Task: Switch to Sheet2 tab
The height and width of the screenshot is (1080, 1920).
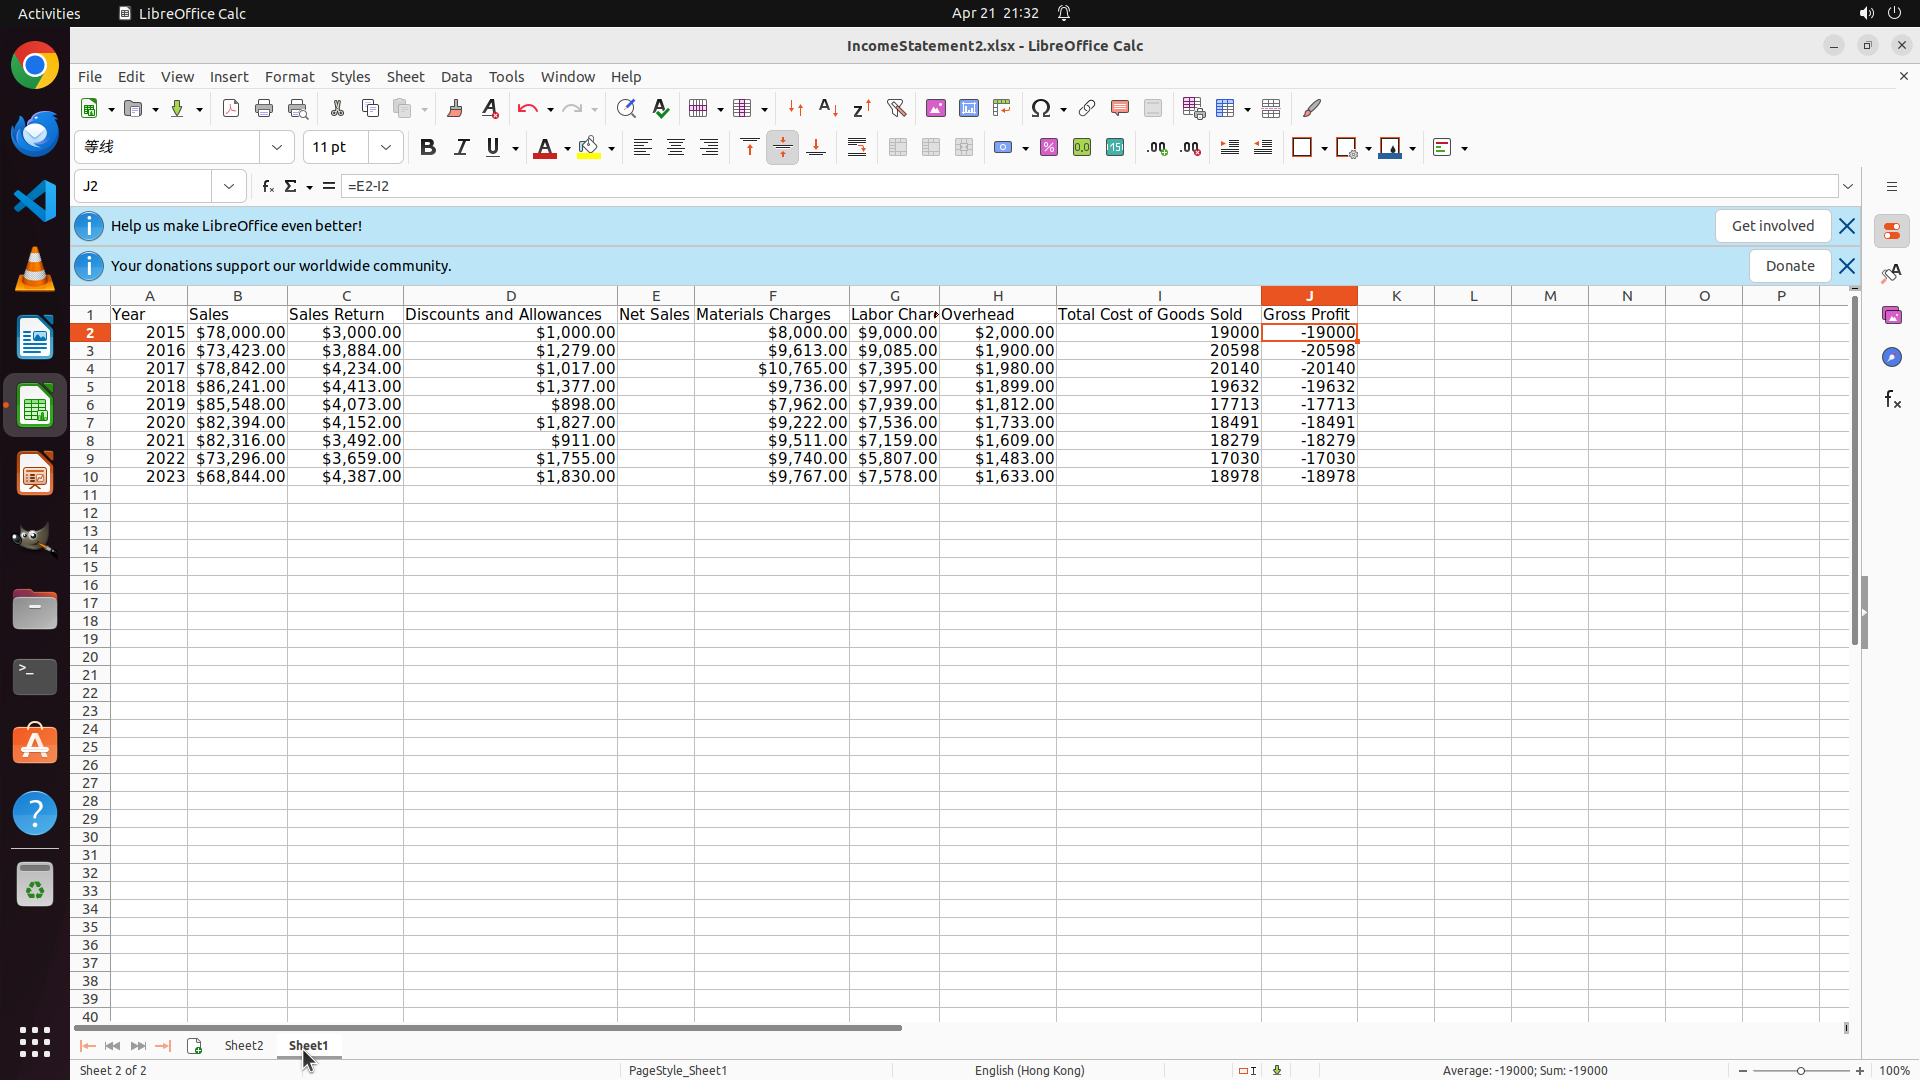Action: (x=244, y=1046)
